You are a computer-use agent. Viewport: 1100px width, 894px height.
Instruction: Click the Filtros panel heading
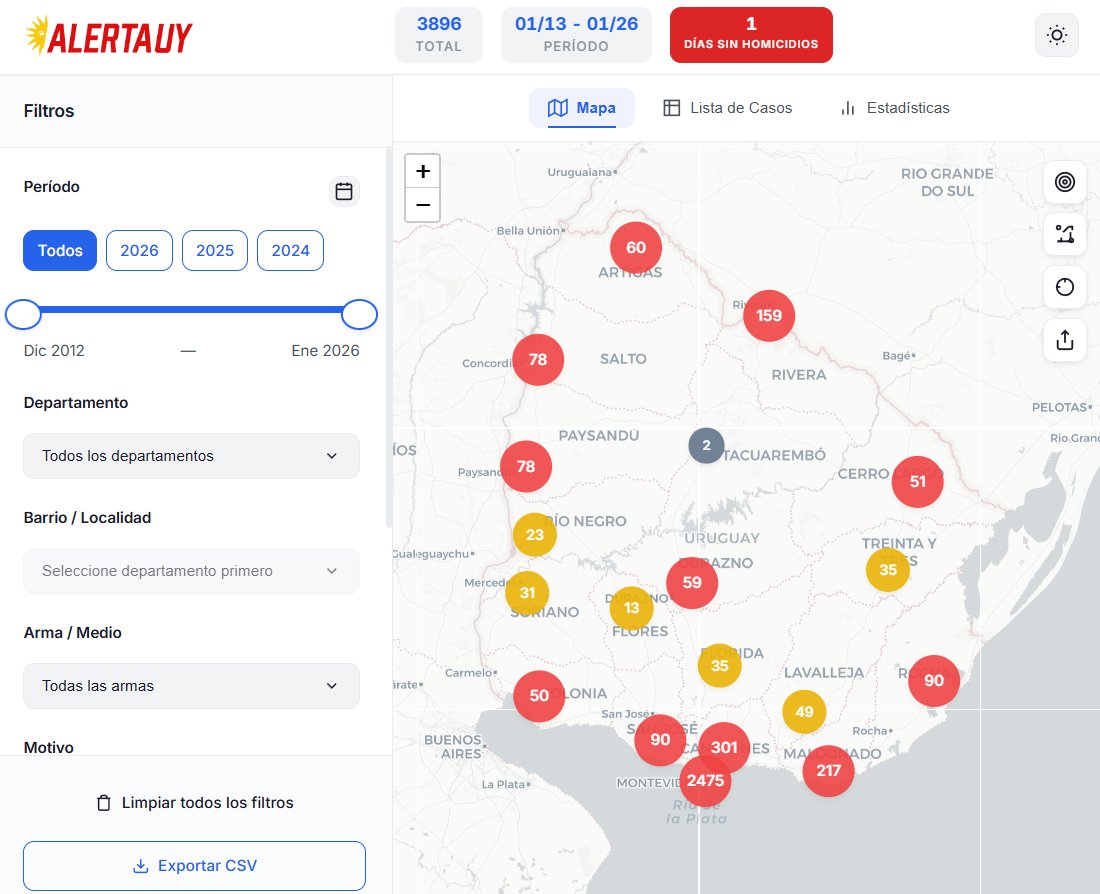pos(49,111)
